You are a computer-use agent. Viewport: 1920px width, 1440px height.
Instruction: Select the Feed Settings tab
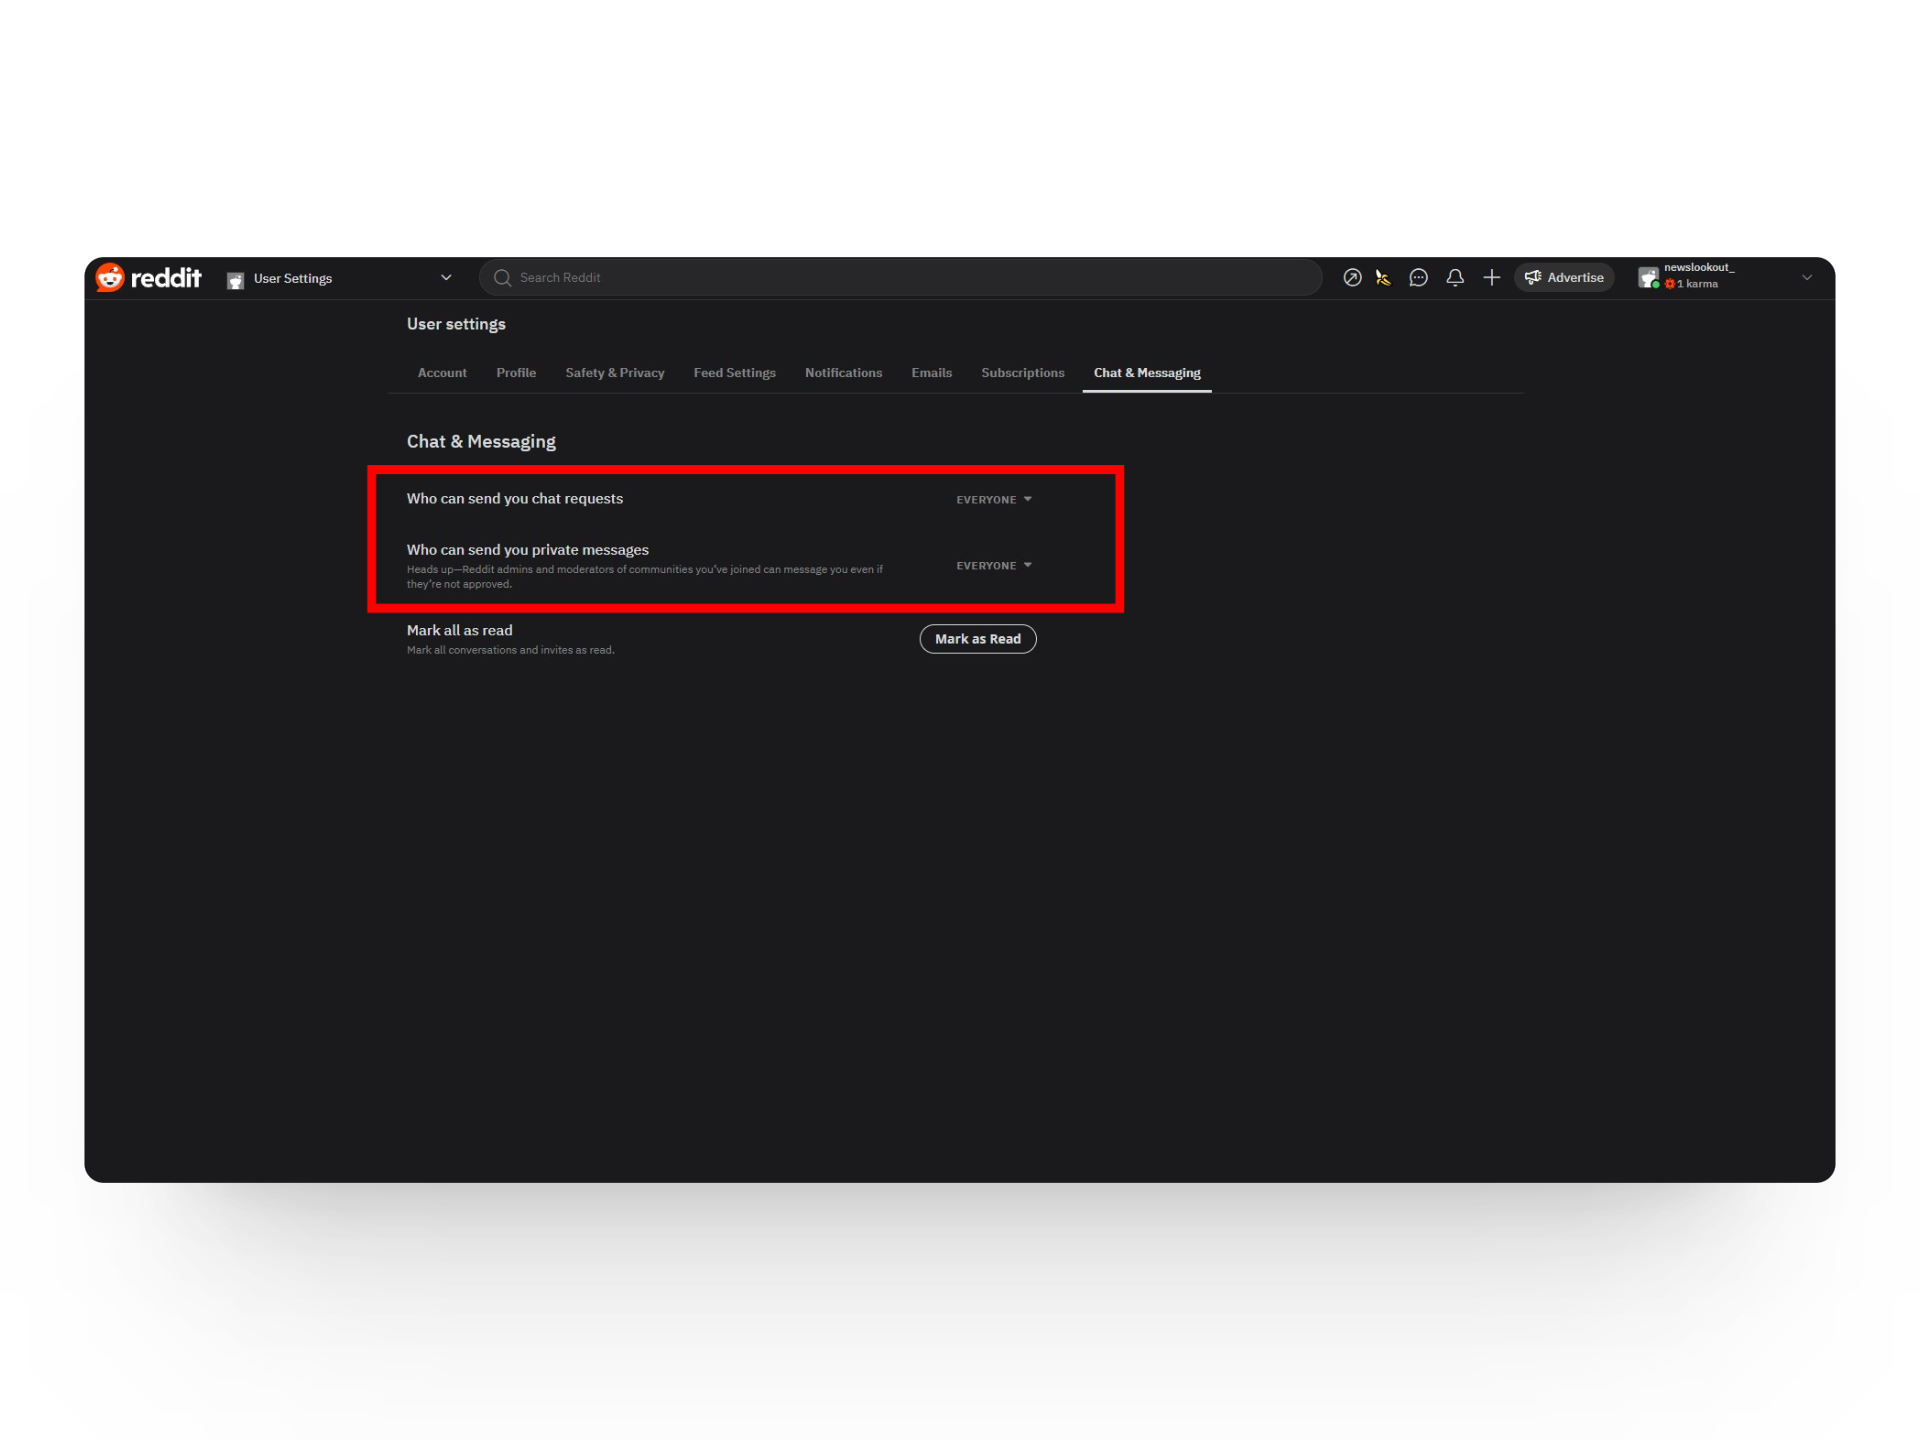click(734, 372)
